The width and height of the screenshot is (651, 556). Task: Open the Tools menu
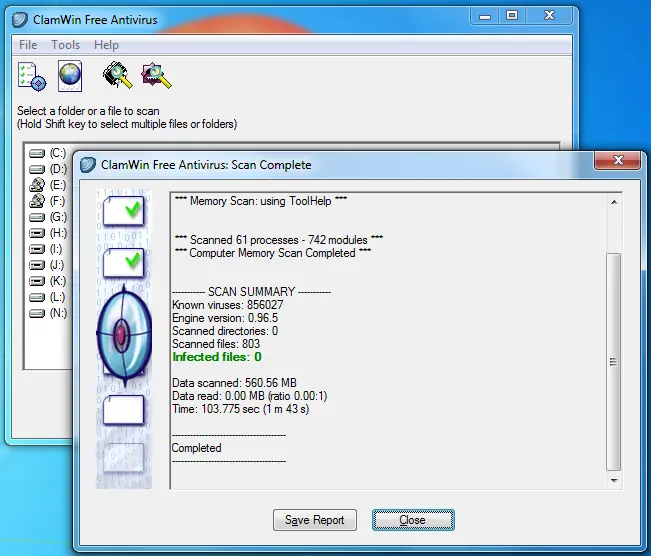pos(66,45)
